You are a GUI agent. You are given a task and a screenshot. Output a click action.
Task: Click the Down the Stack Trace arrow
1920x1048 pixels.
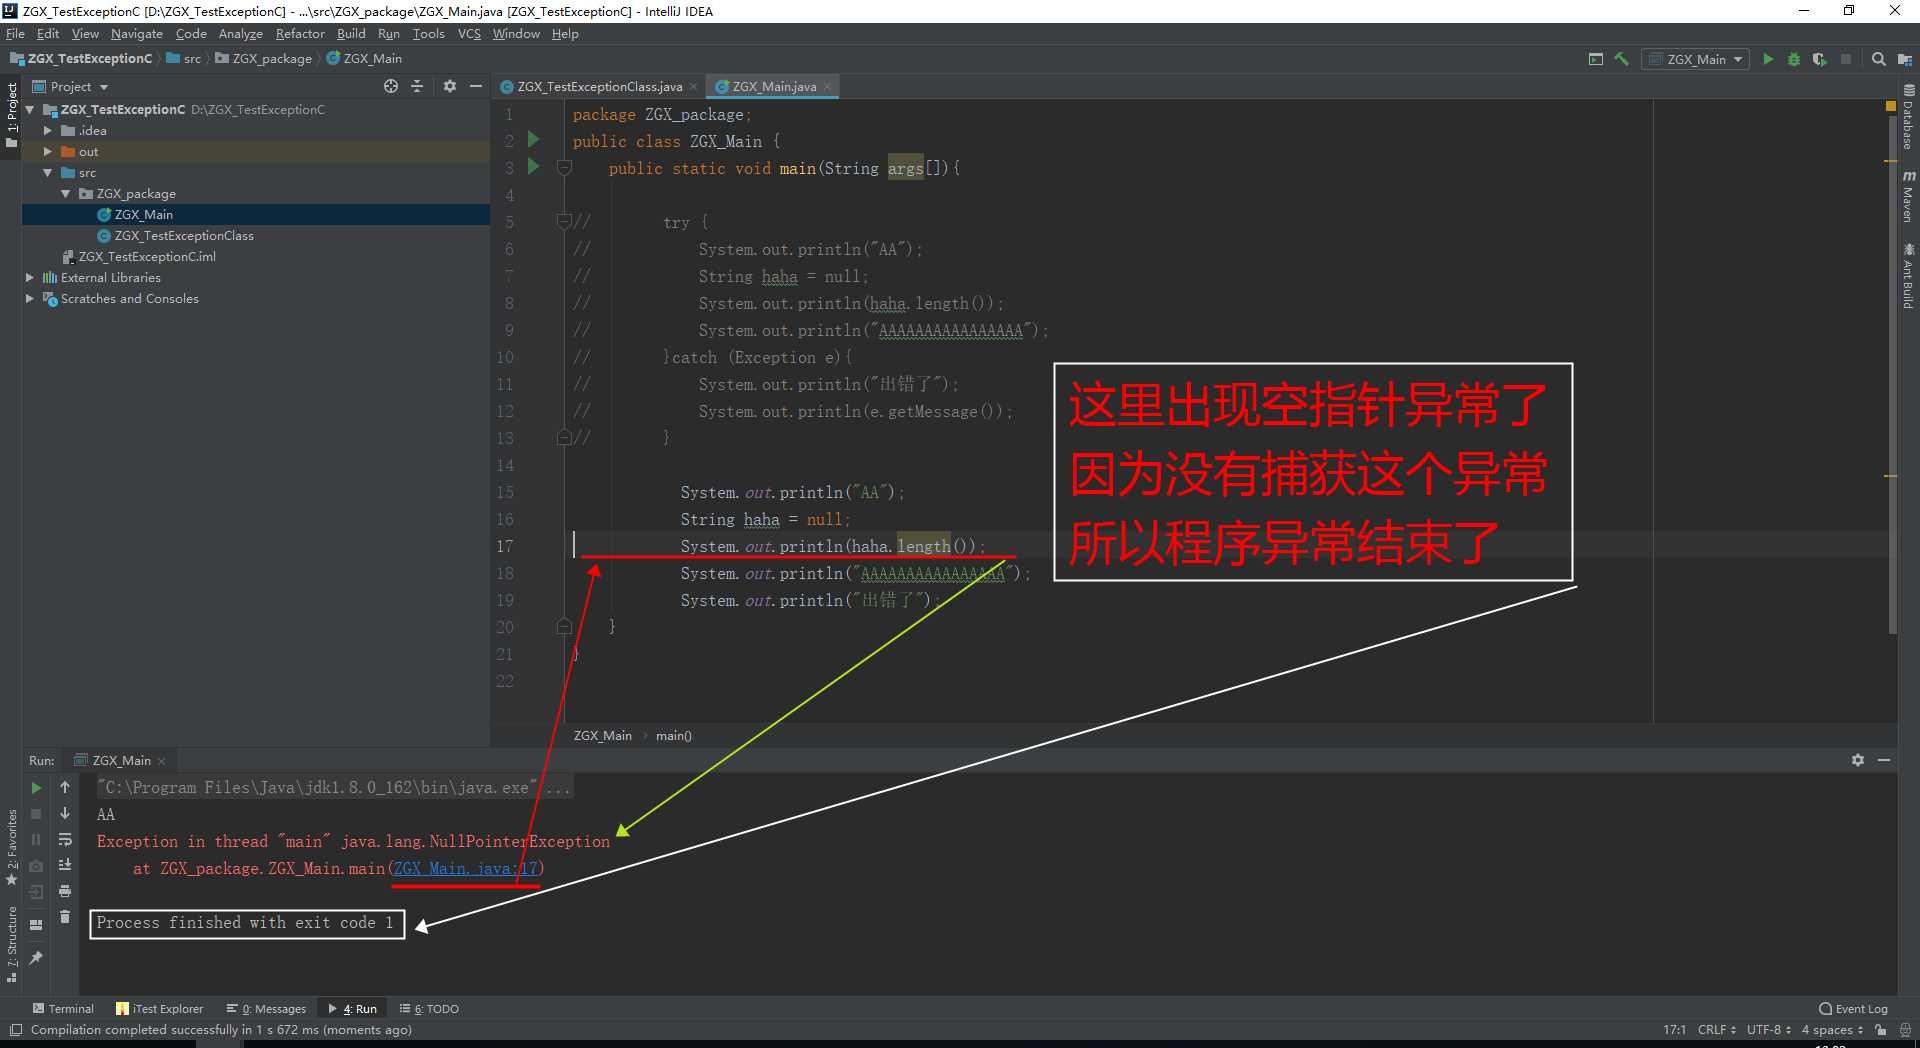[x=65, y=814]
